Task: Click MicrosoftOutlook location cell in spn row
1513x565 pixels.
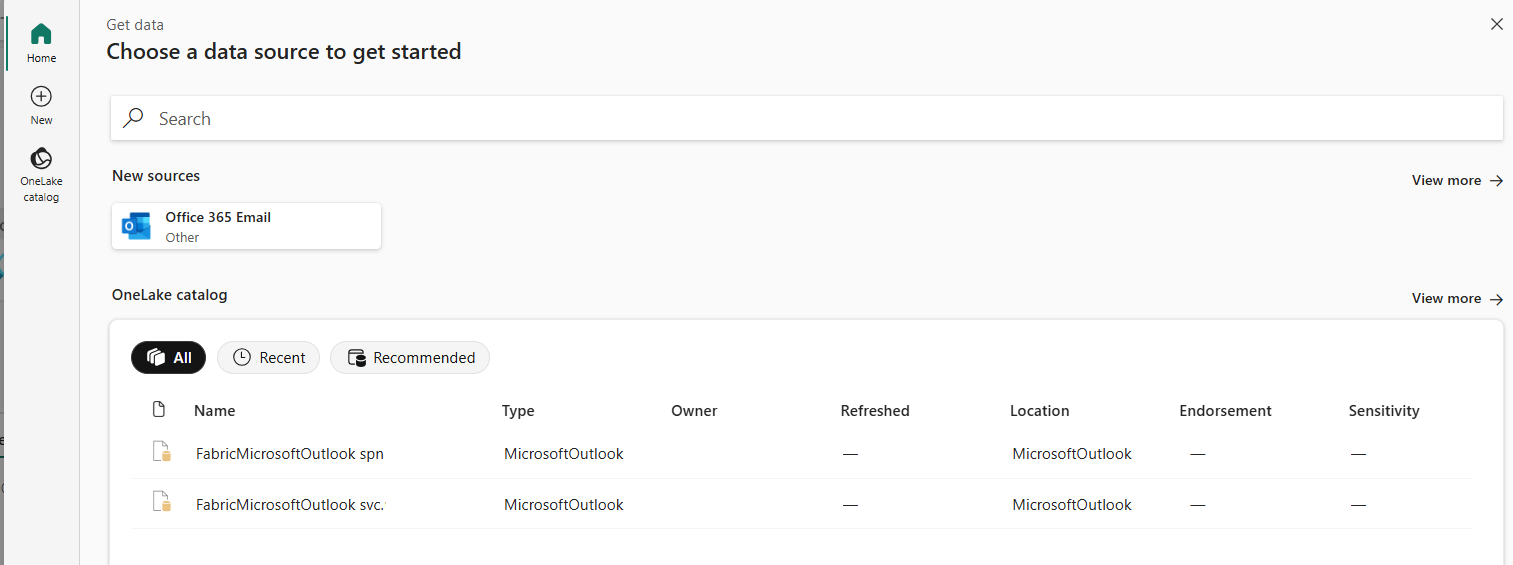Action: [x=1072, y=453]
